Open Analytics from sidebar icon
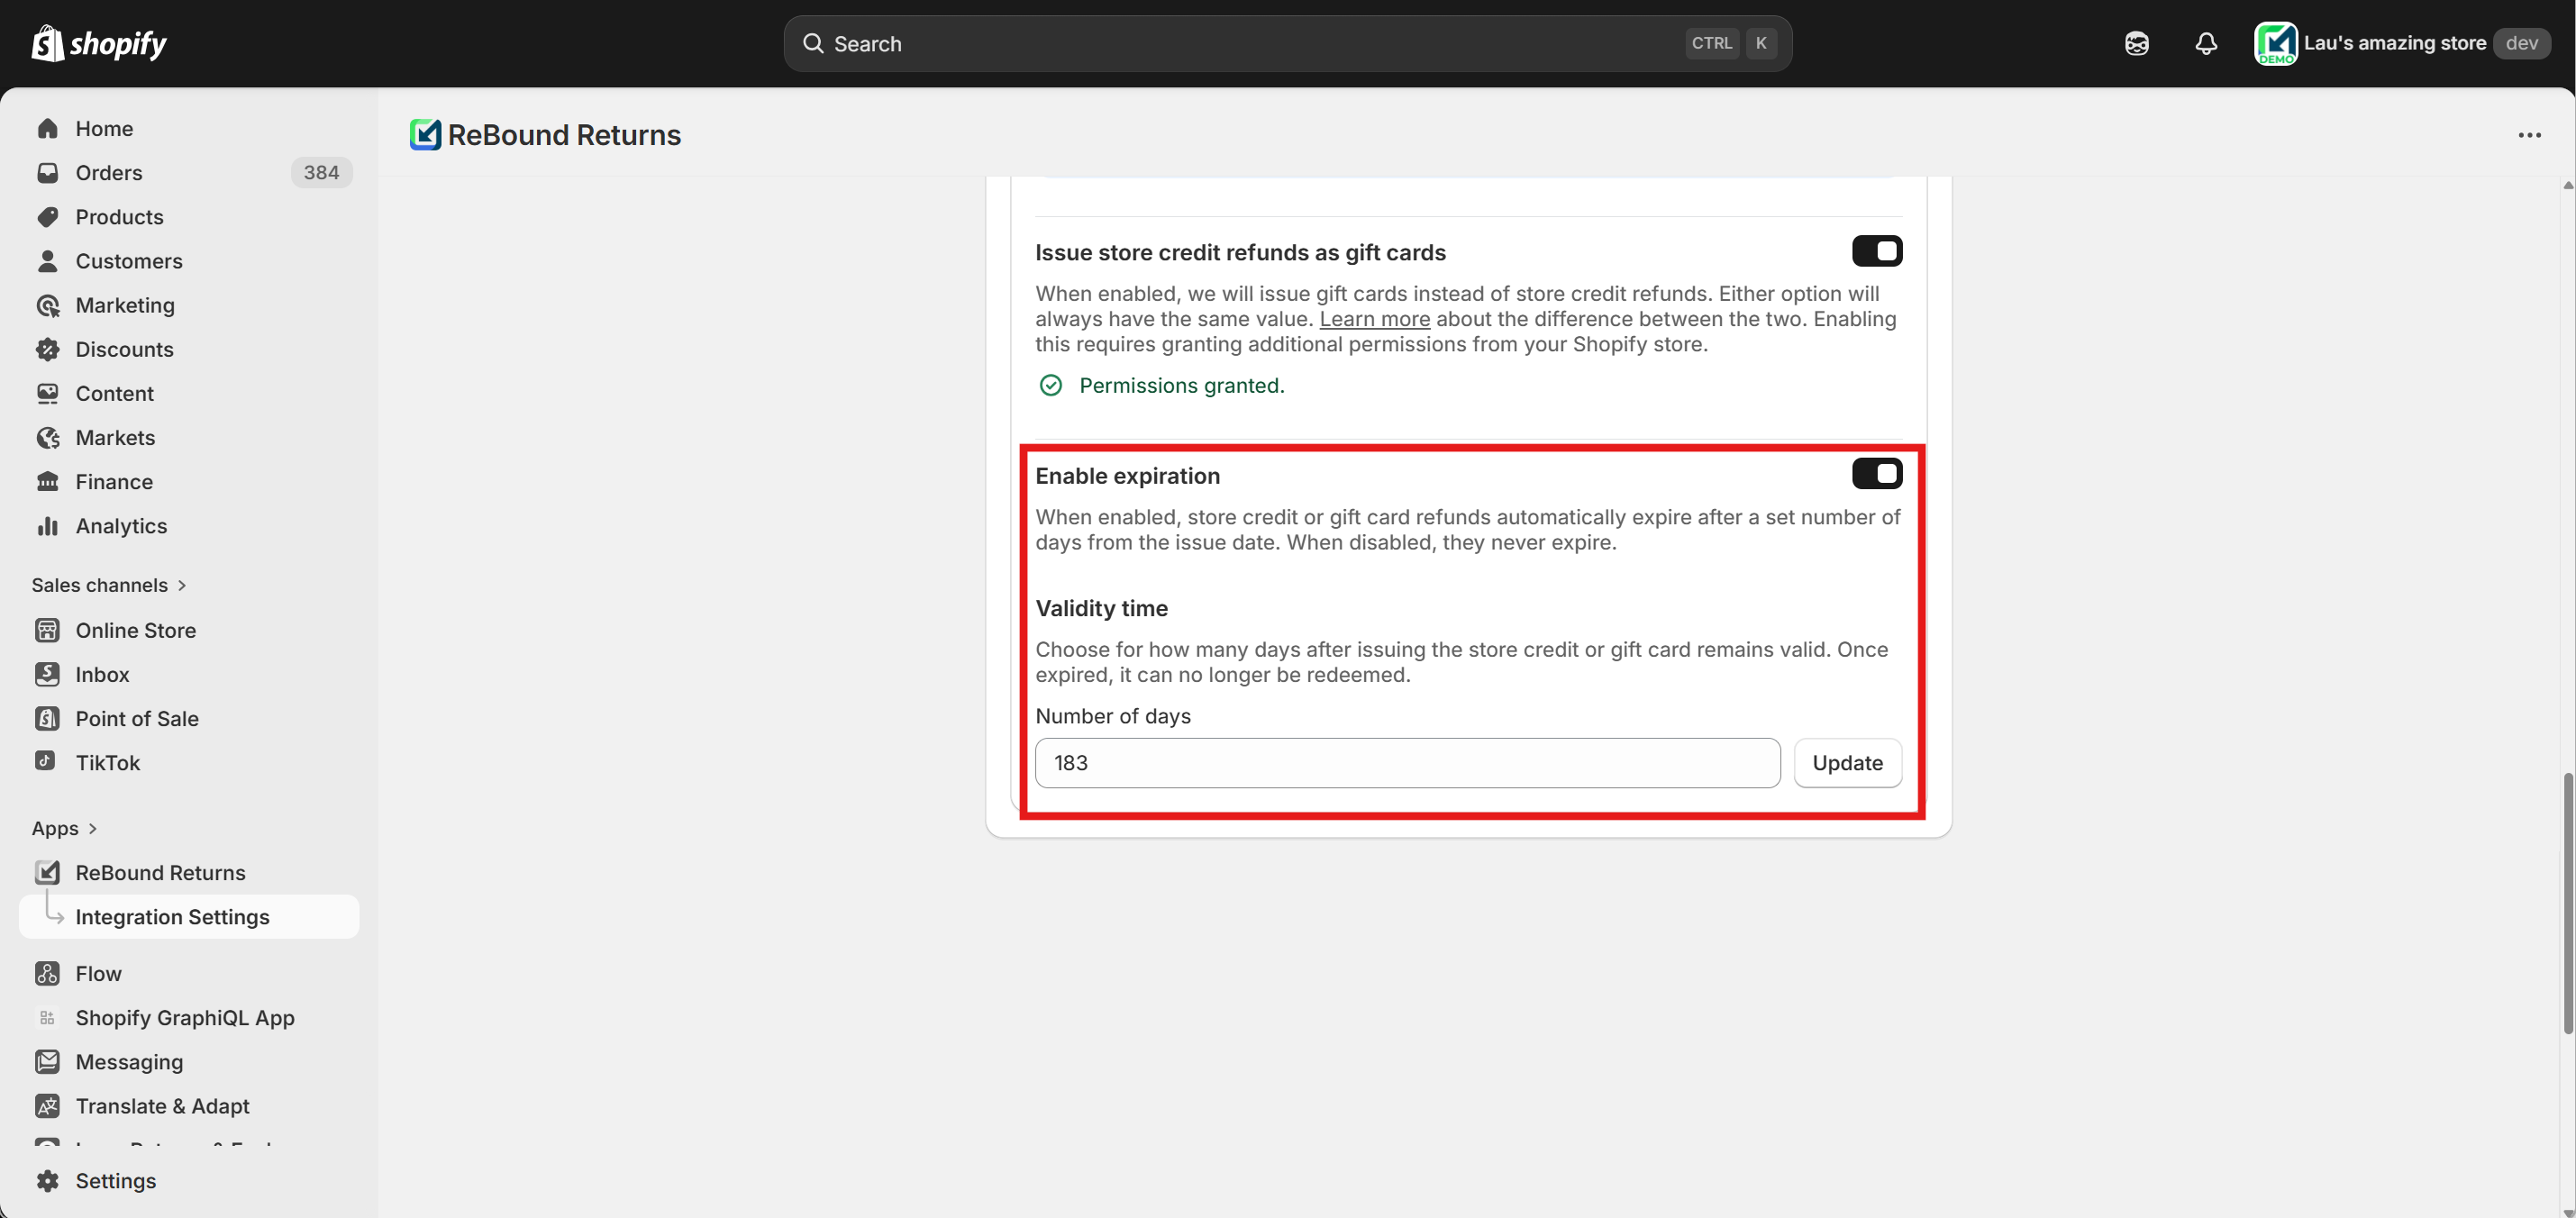The width and height of the screenshot is (2576, 1218). pos(47,526)
